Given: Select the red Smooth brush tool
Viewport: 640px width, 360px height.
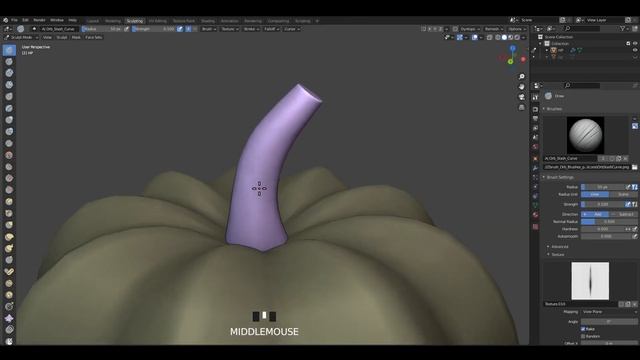Looking at the screenshot, I should (x=9, y=155).
